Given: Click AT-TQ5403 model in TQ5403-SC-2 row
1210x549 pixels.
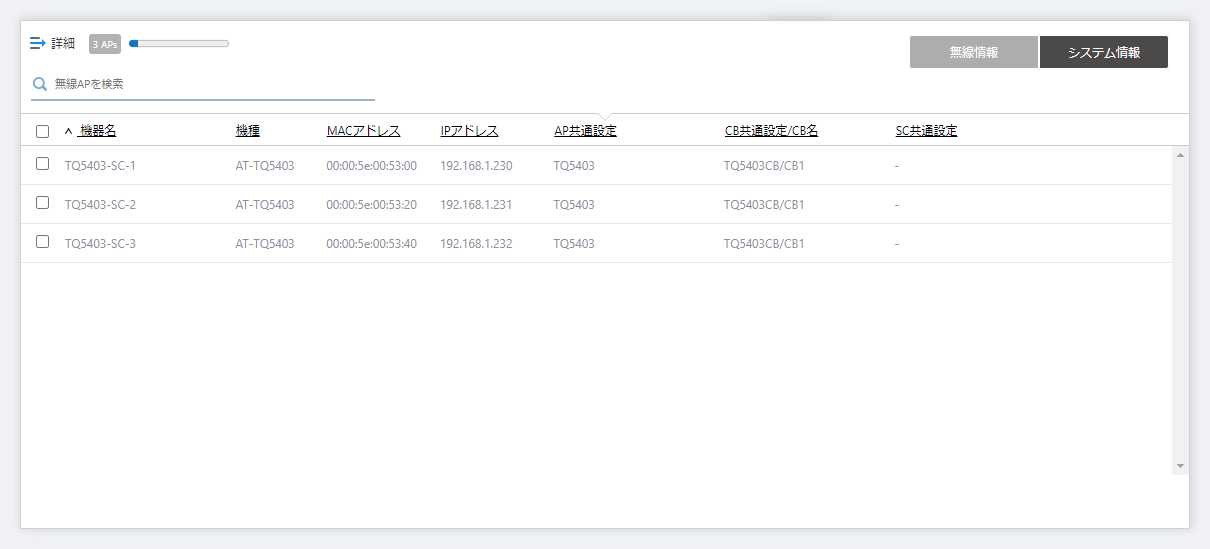Looking at the screenshot, I should click(265, 205).
